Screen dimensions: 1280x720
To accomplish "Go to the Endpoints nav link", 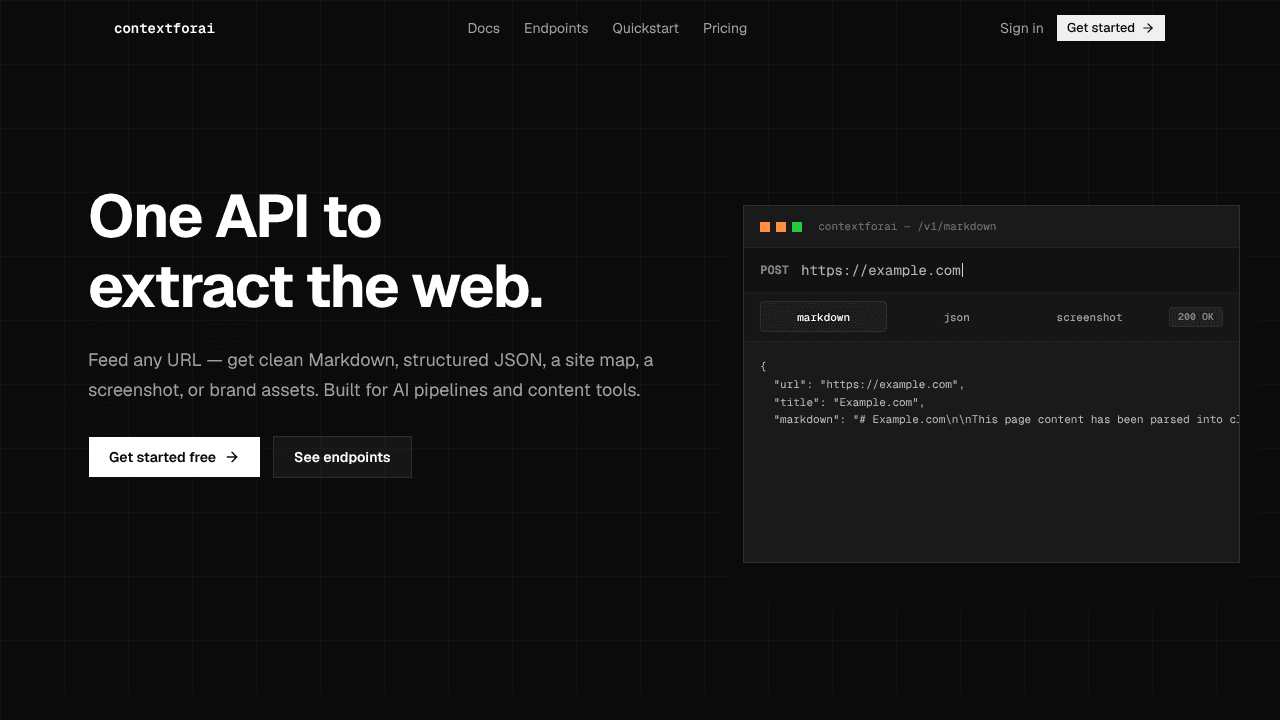I will 556,28.
